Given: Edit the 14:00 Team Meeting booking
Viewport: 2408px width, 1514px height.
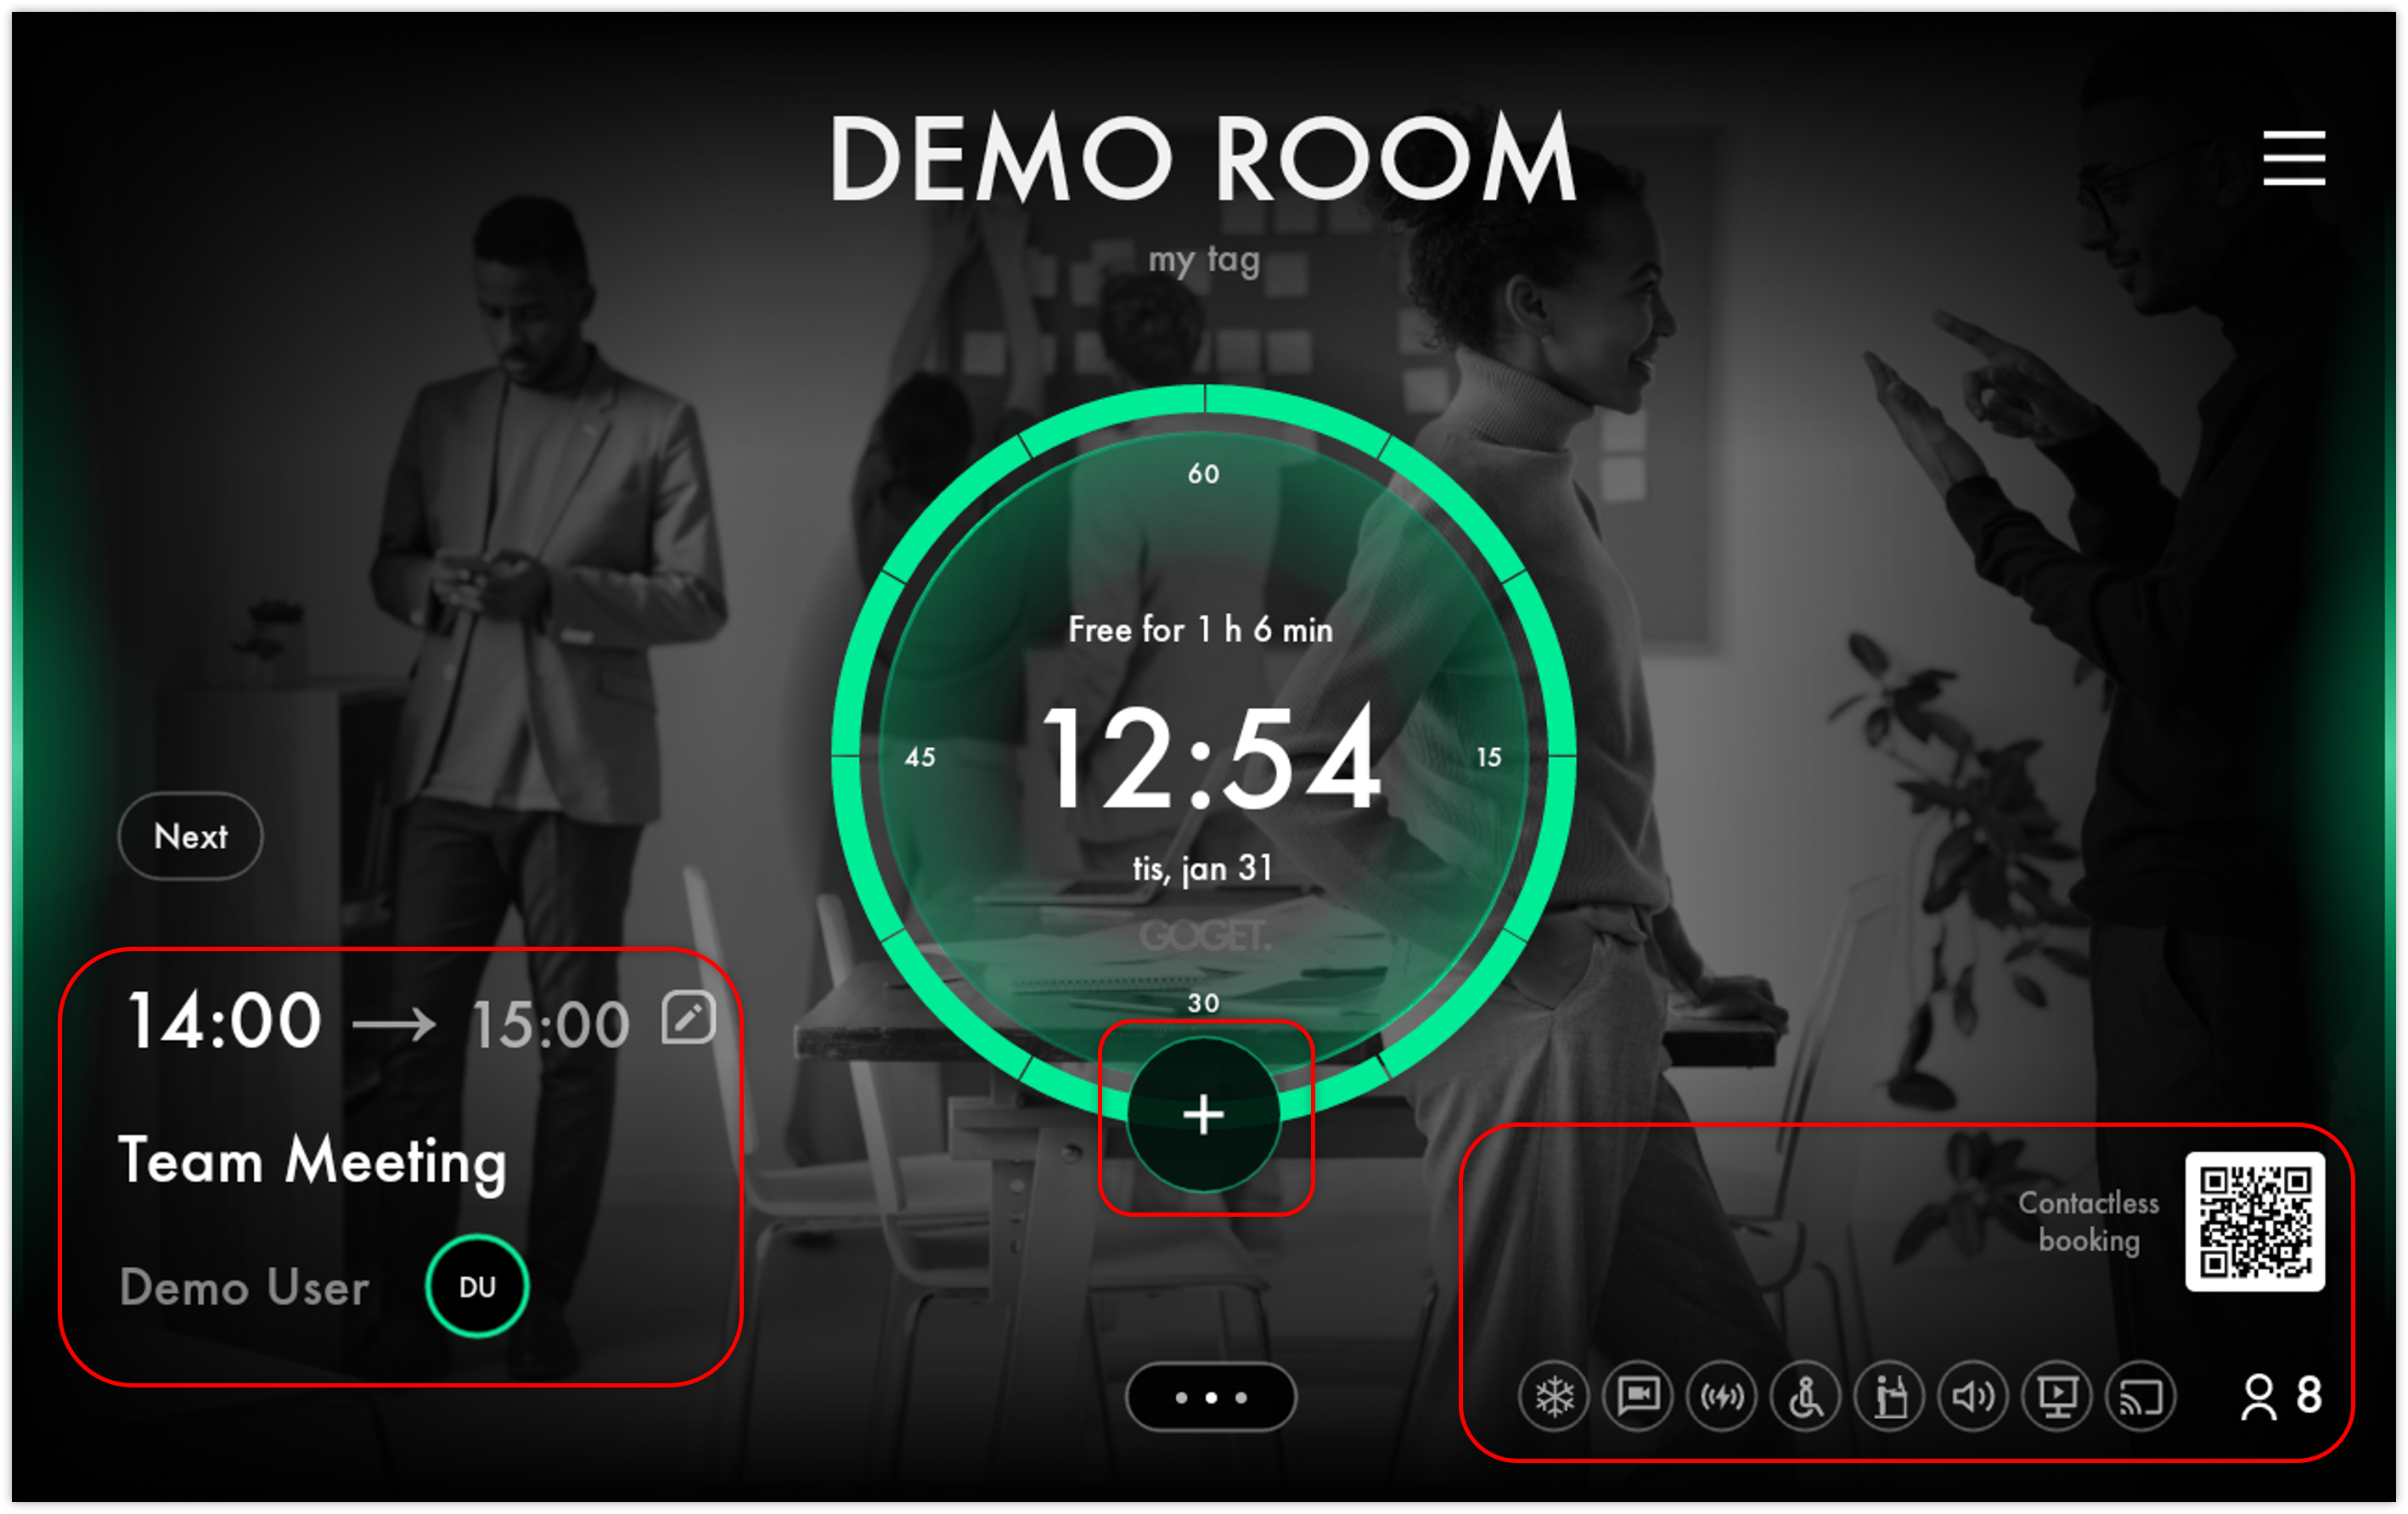Looking at the screenshot, I should pos(688,1018).
